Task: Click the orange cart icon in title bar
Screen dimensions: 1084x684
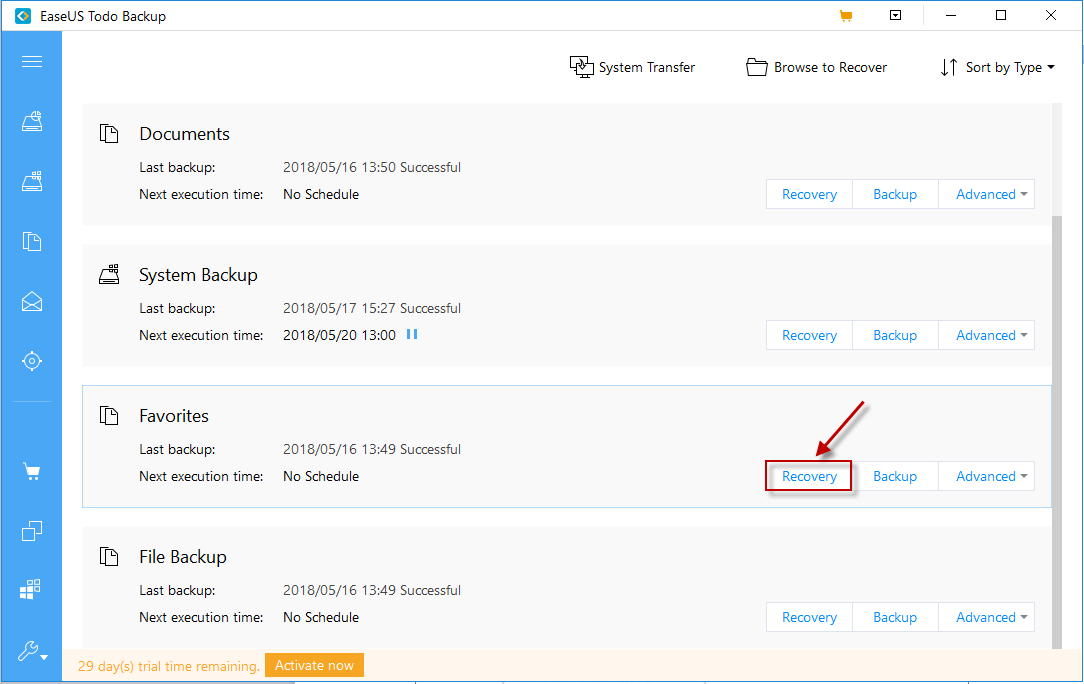Action: point(845,15)
